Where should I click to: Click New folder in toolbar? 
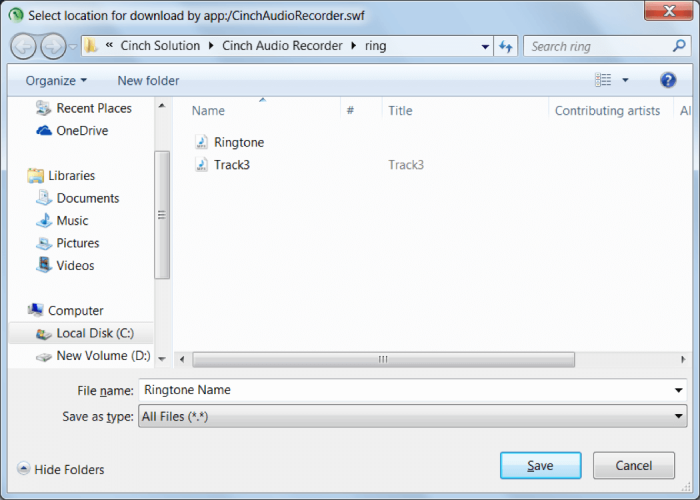tap(150, 80)
